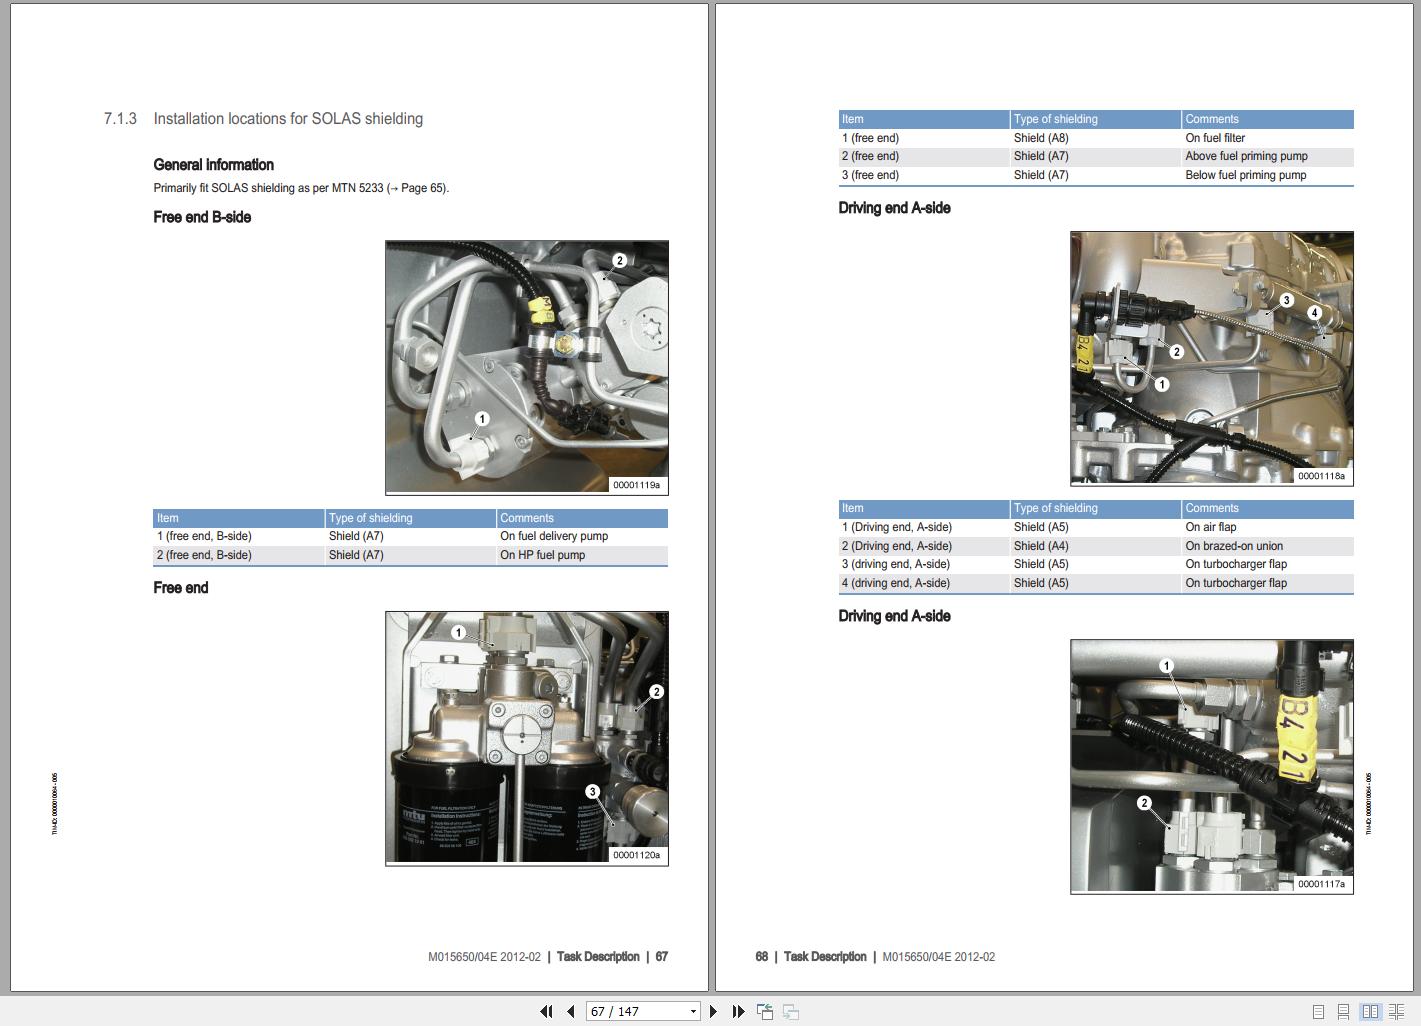Click the Previous View navigation icon
Screen dimensions: 1421x1026
coord(764,1011)
